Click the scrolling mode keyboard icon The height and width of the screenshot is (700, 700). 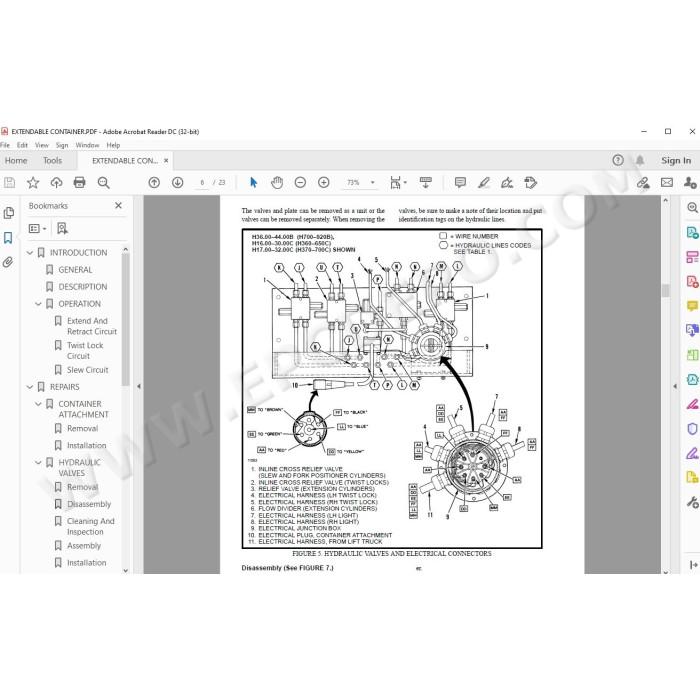pyautogui.click(x=426, y=183)
